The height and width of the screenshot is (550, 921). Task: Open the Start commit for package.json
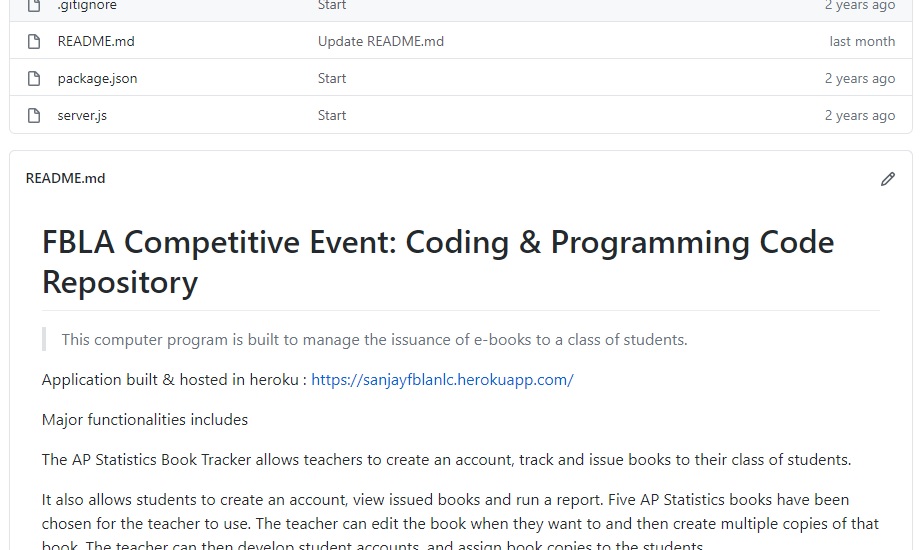coord(332,79)
